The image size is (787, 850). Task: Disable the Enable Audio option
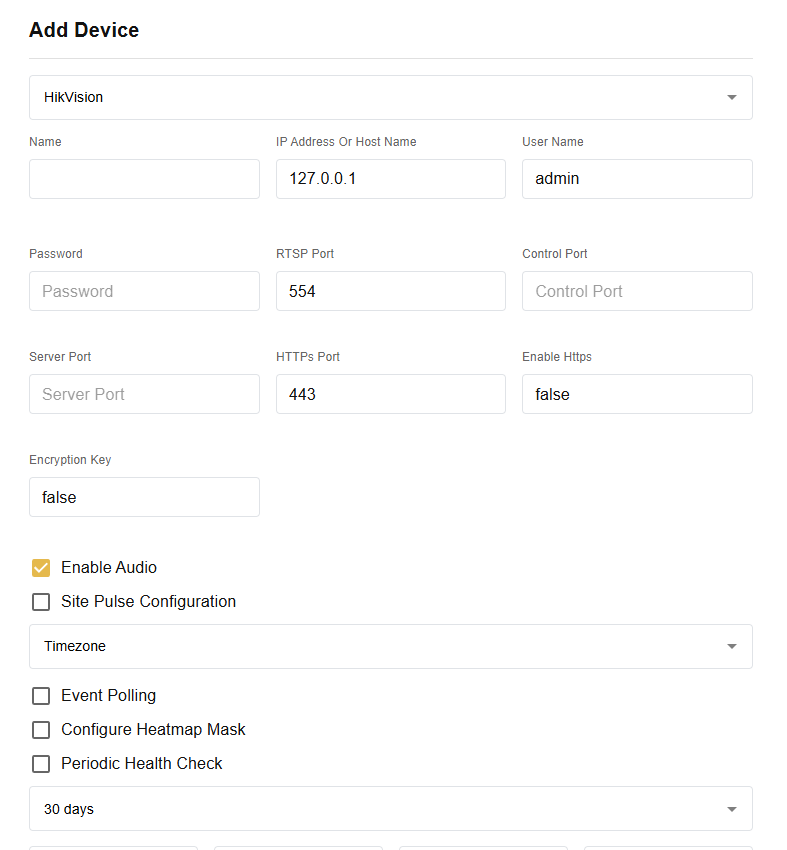point(41,567)
